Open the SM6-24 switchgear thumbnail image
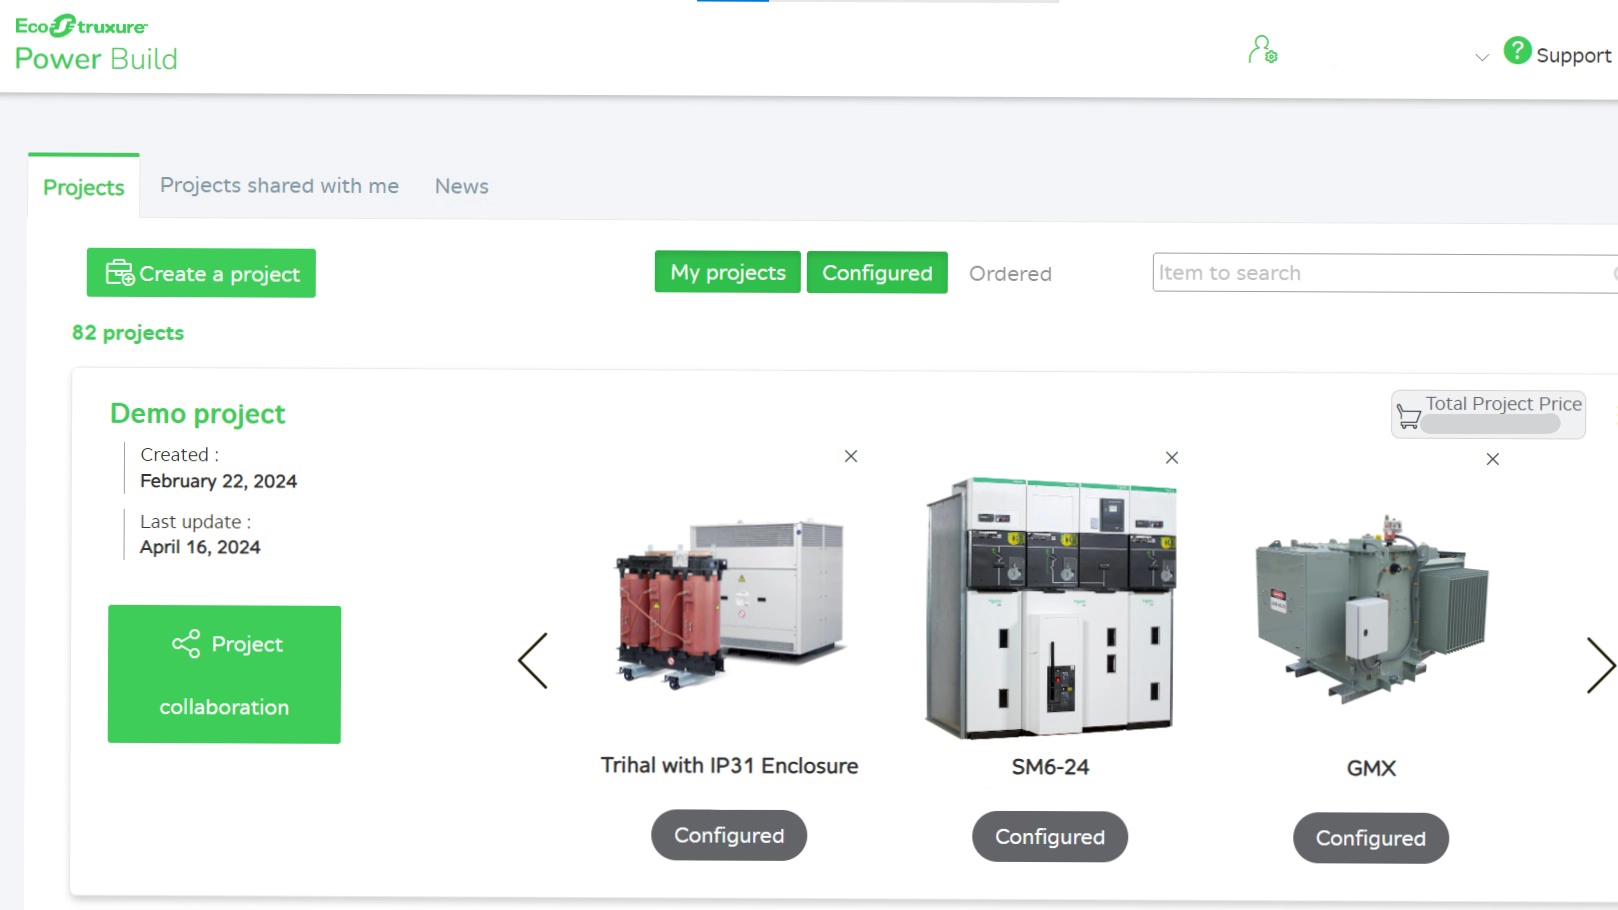The image size is (1618, 910). pyautogui.click(x=1051, y=608)
